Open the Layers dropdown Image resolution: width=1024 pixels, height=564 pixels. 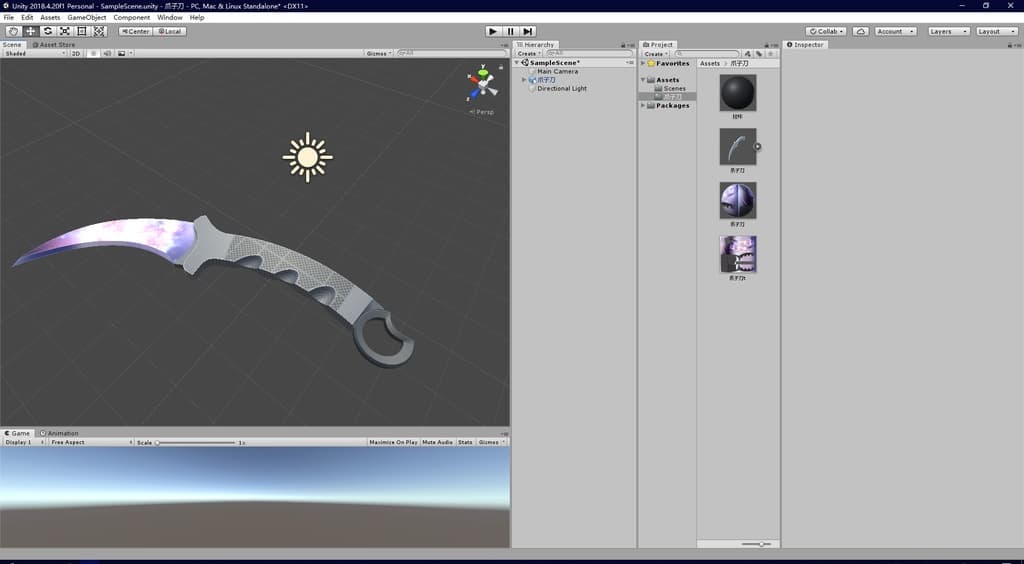948,31
